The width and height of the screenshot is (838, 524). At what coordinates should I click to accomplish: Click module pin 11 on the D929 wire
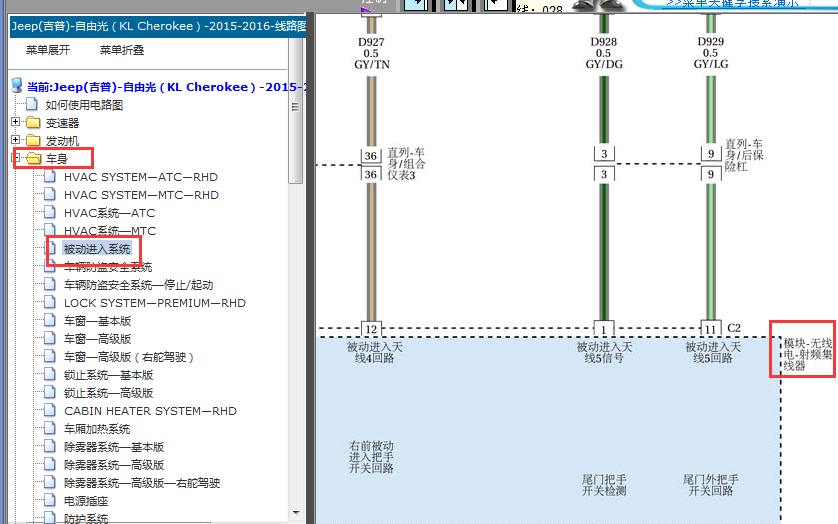click(710, 329)
